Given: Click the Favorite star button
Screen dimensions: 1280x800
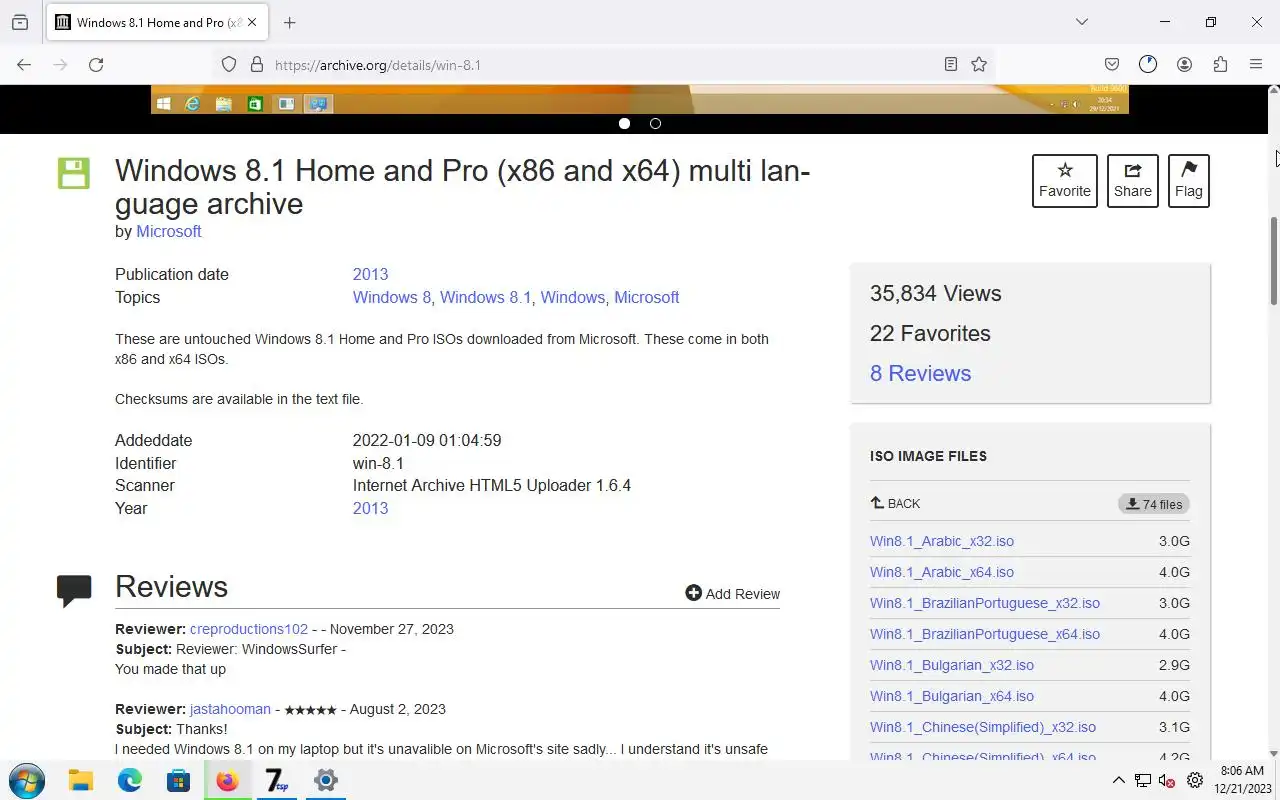Looking at the screenshot, I should click(x=1065, y=181).
